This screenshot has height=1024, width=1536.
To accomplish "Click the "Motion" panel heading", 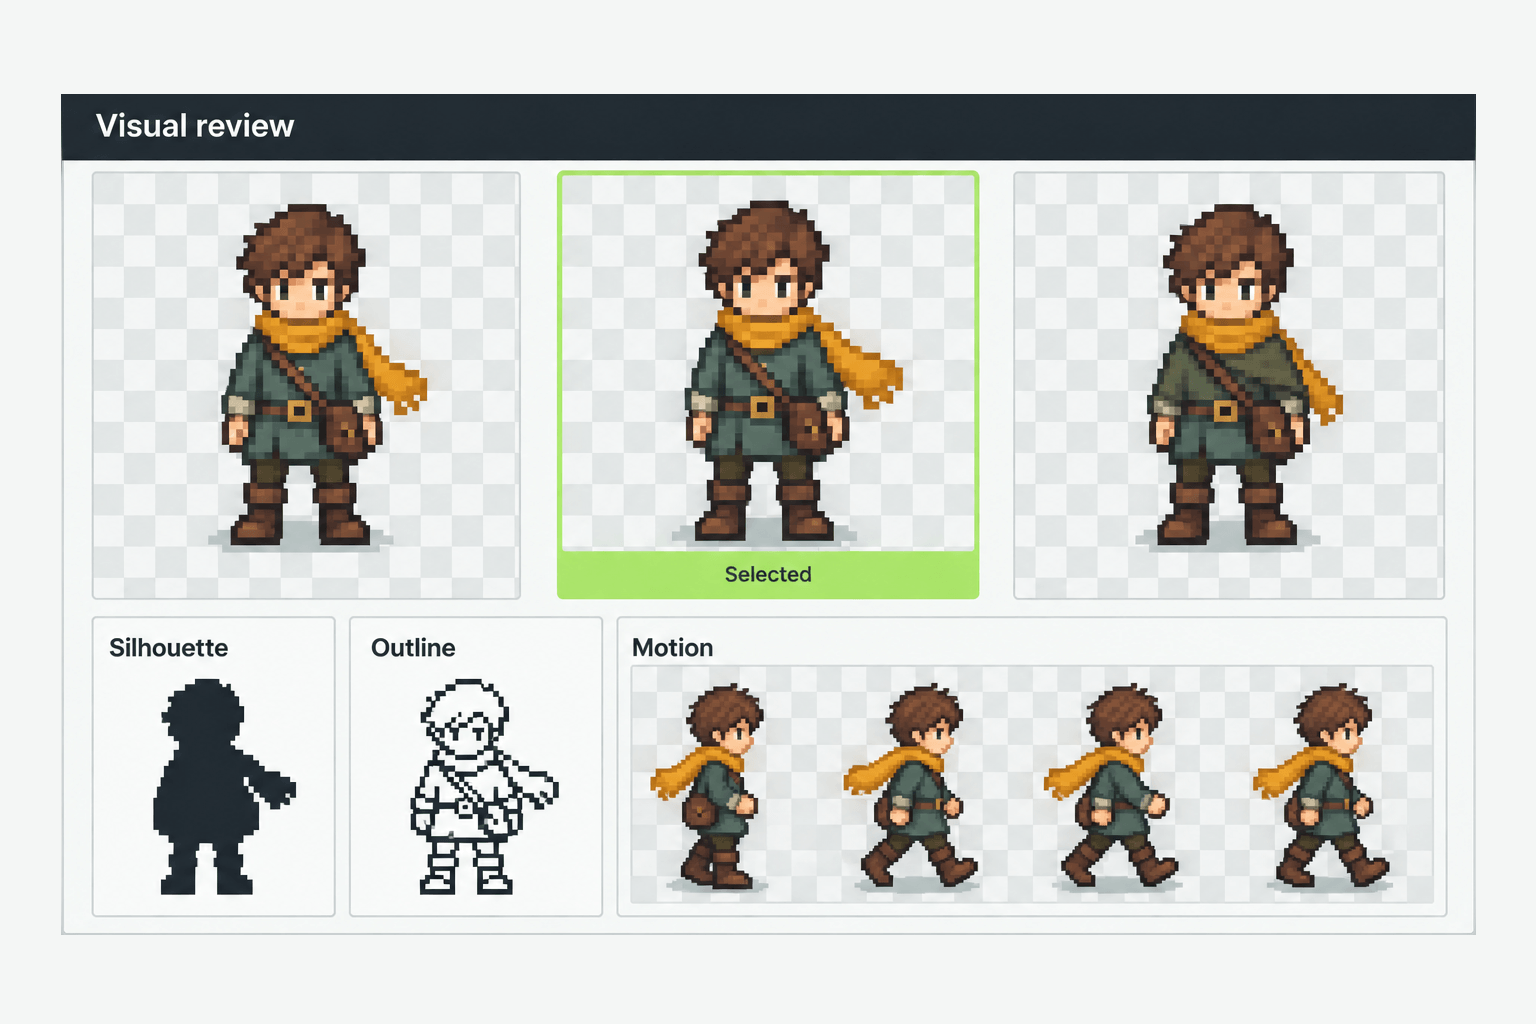I will (672, 648).
